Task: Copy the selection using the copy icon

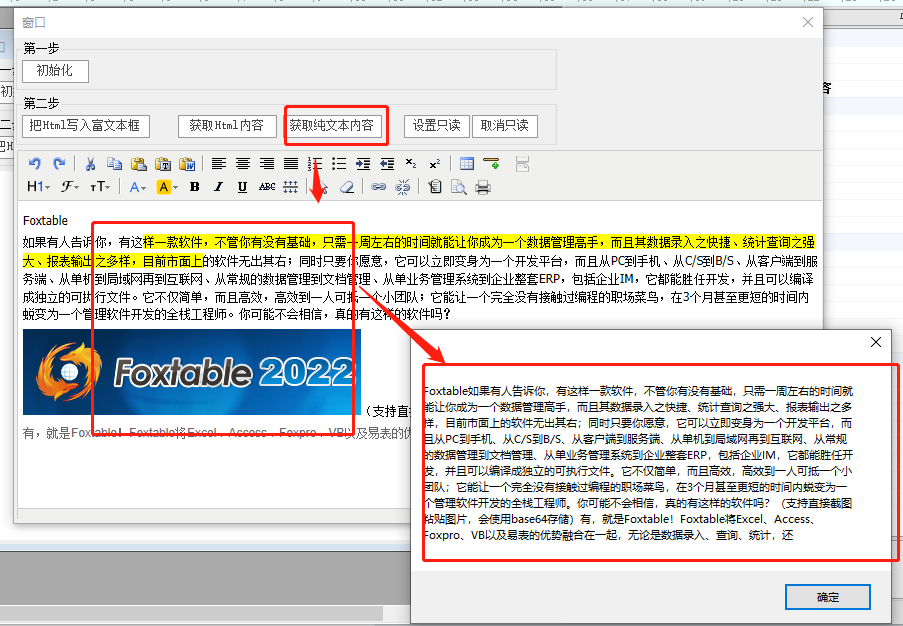Action: click(115, 164)
